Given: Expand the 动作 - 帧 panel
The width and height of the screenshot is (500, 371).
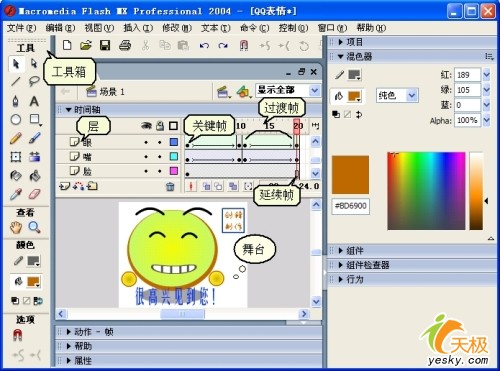Looking at the screenshot, I should point(69,332).
